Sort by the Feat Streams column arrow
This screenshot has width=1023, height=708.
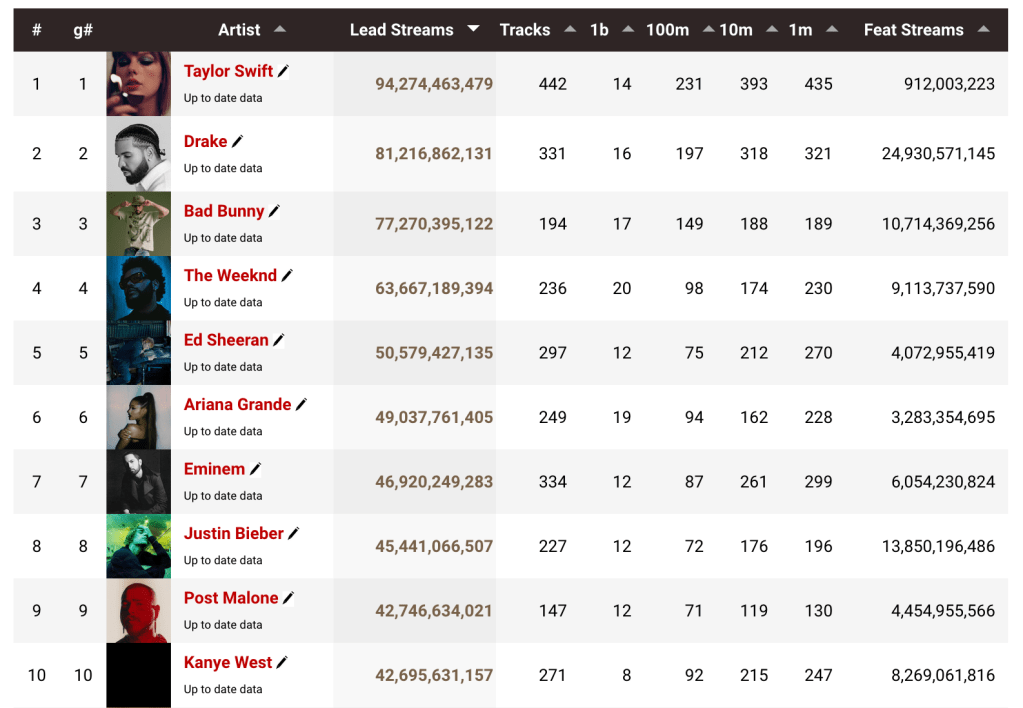coord(984,30)
